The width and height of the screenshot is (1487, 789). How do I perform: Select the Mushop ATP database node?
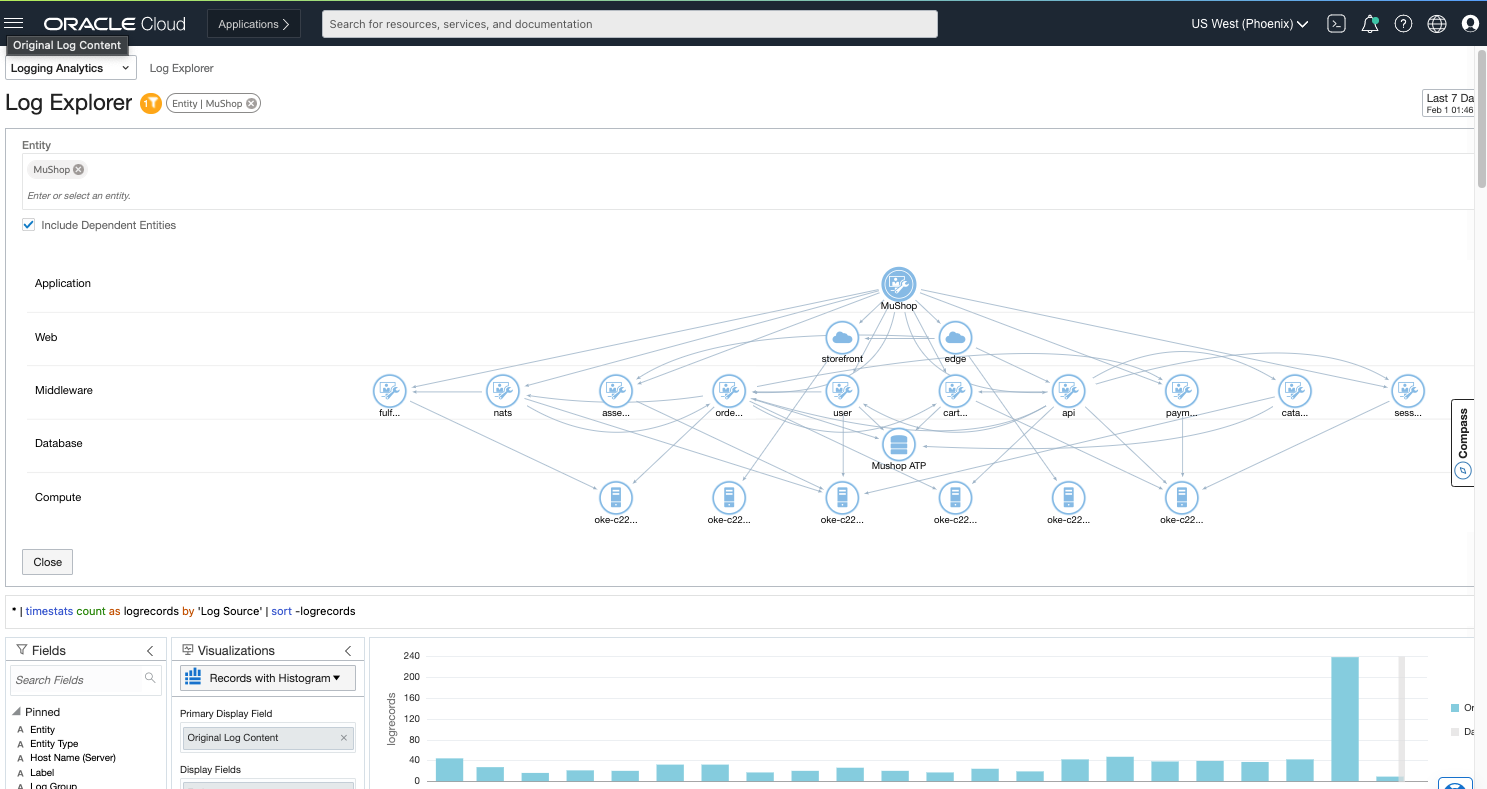[898, 444]
